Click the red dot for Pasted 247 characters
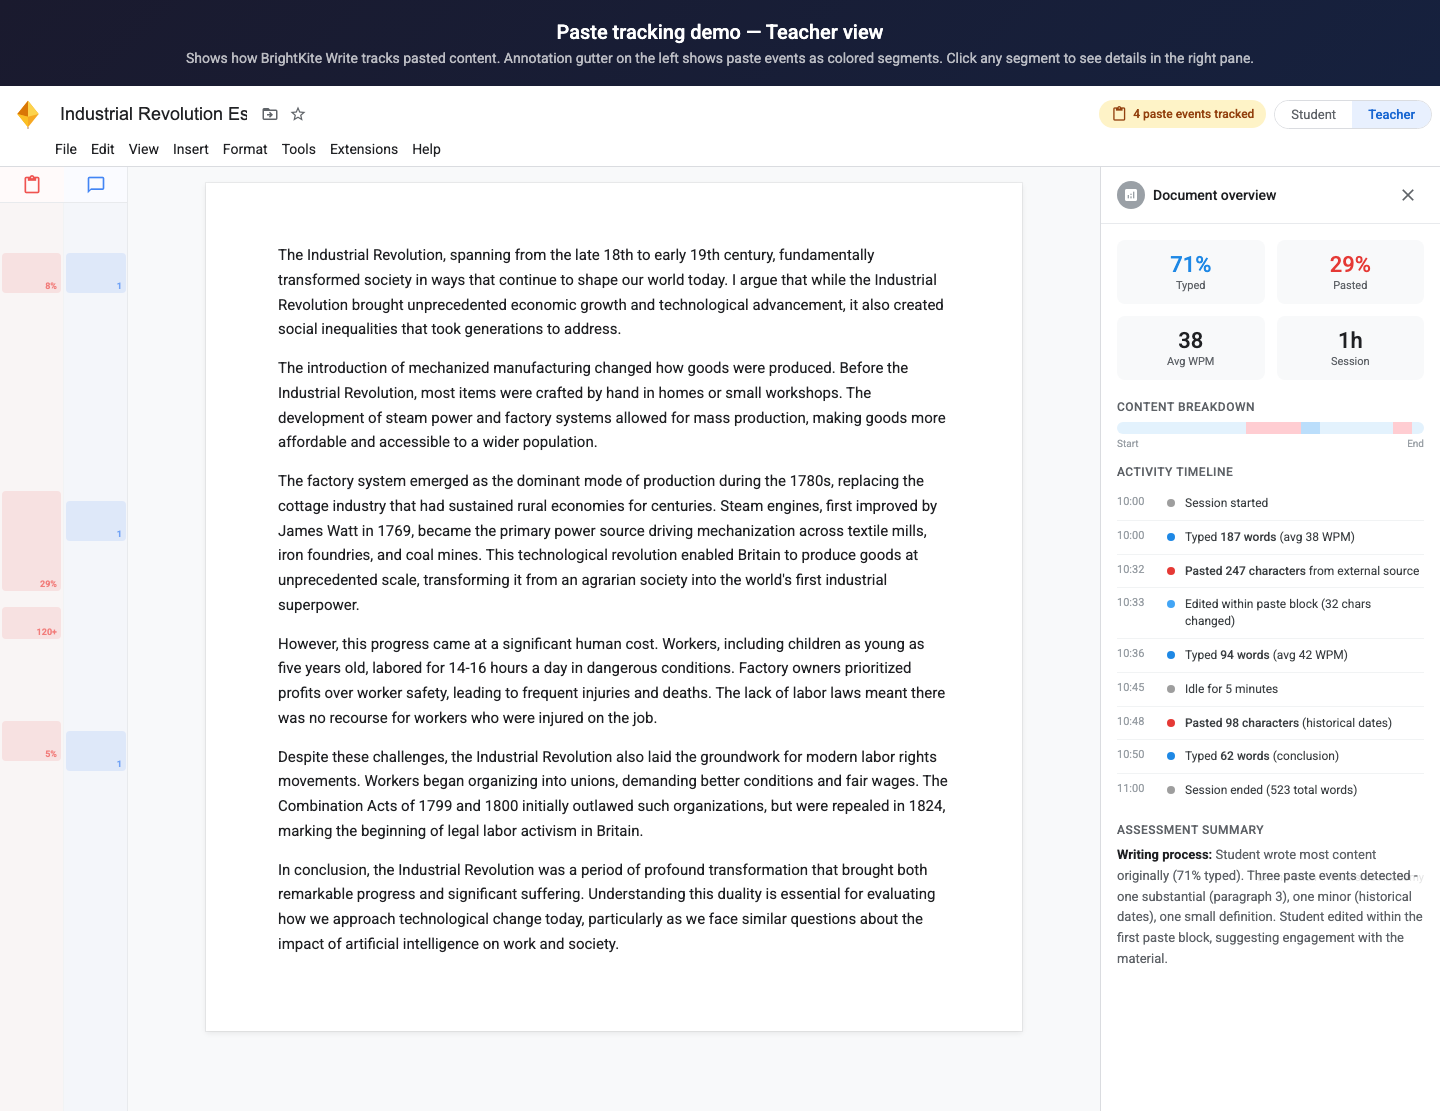 click(x=1170, y=570)
